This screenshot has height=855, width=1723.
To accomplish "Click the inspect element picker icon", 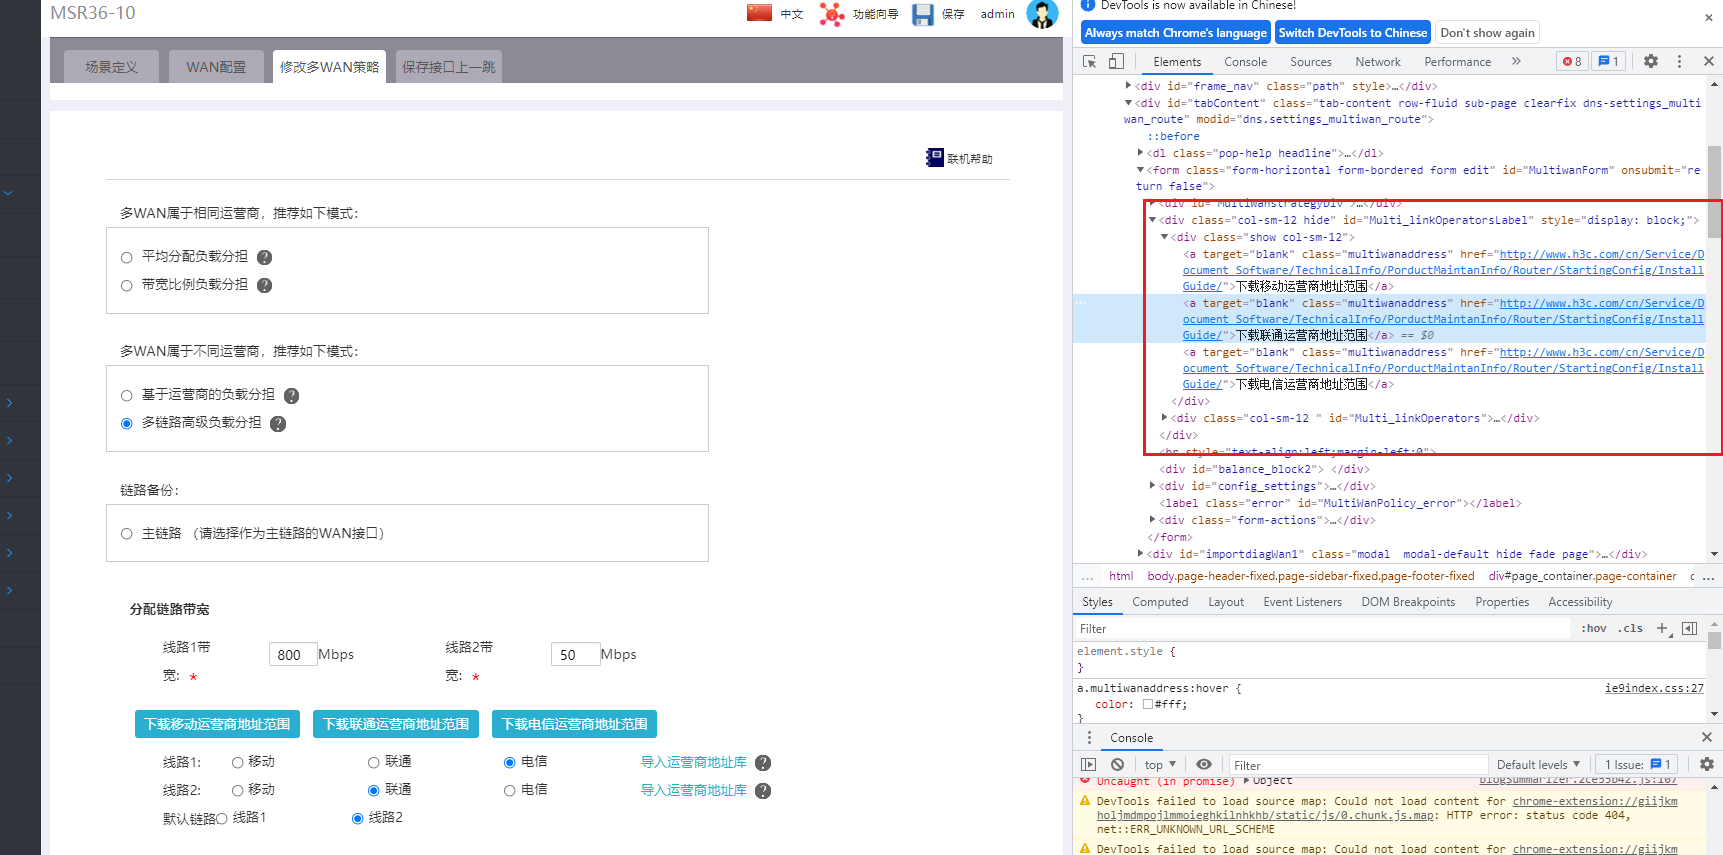I will click(1089, 62).
